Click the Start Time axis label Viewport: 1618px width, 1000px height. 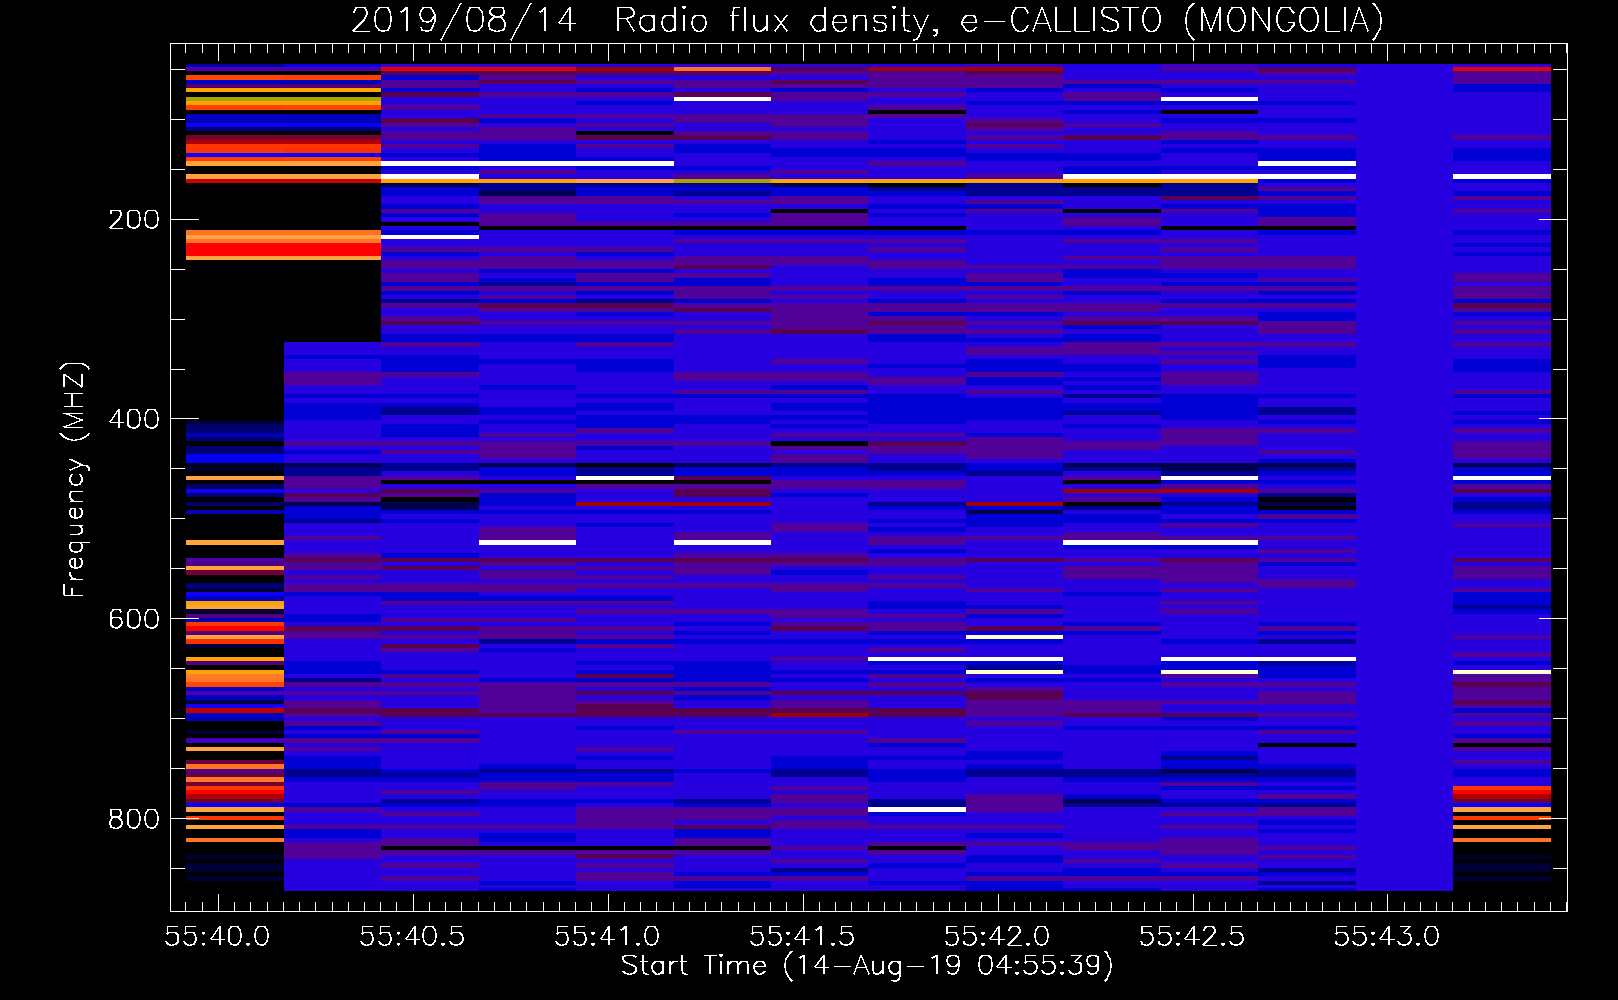[x=867, y=966]
